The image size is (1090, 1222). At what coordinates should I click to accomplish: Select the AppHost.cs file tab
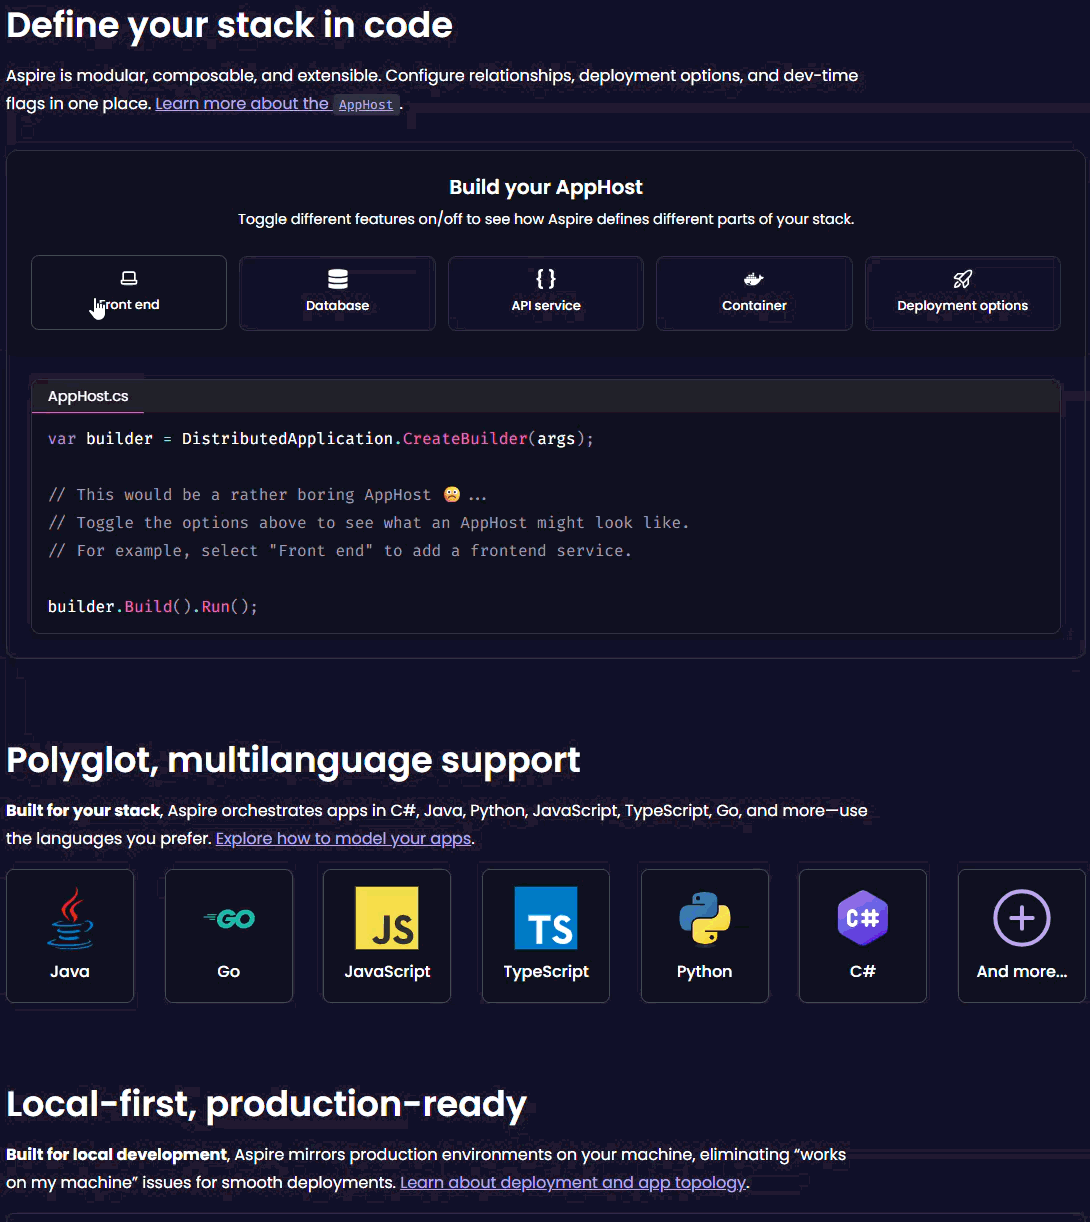(x=88, y=396)
